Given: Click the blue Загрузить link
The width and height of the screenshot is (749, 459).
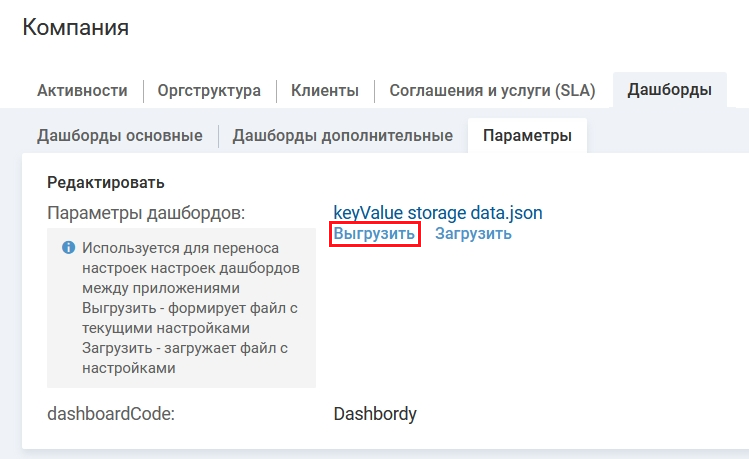Looking at the screenshot, I should (x=473, y=234).
